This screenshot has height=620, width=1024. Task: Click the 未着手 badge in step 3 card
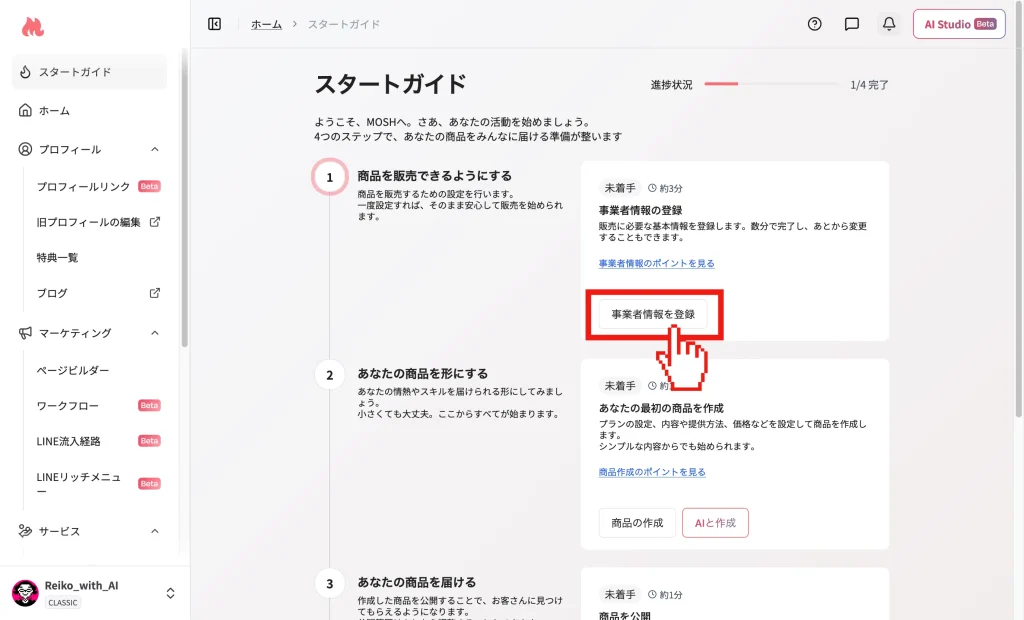click(620, 595)
